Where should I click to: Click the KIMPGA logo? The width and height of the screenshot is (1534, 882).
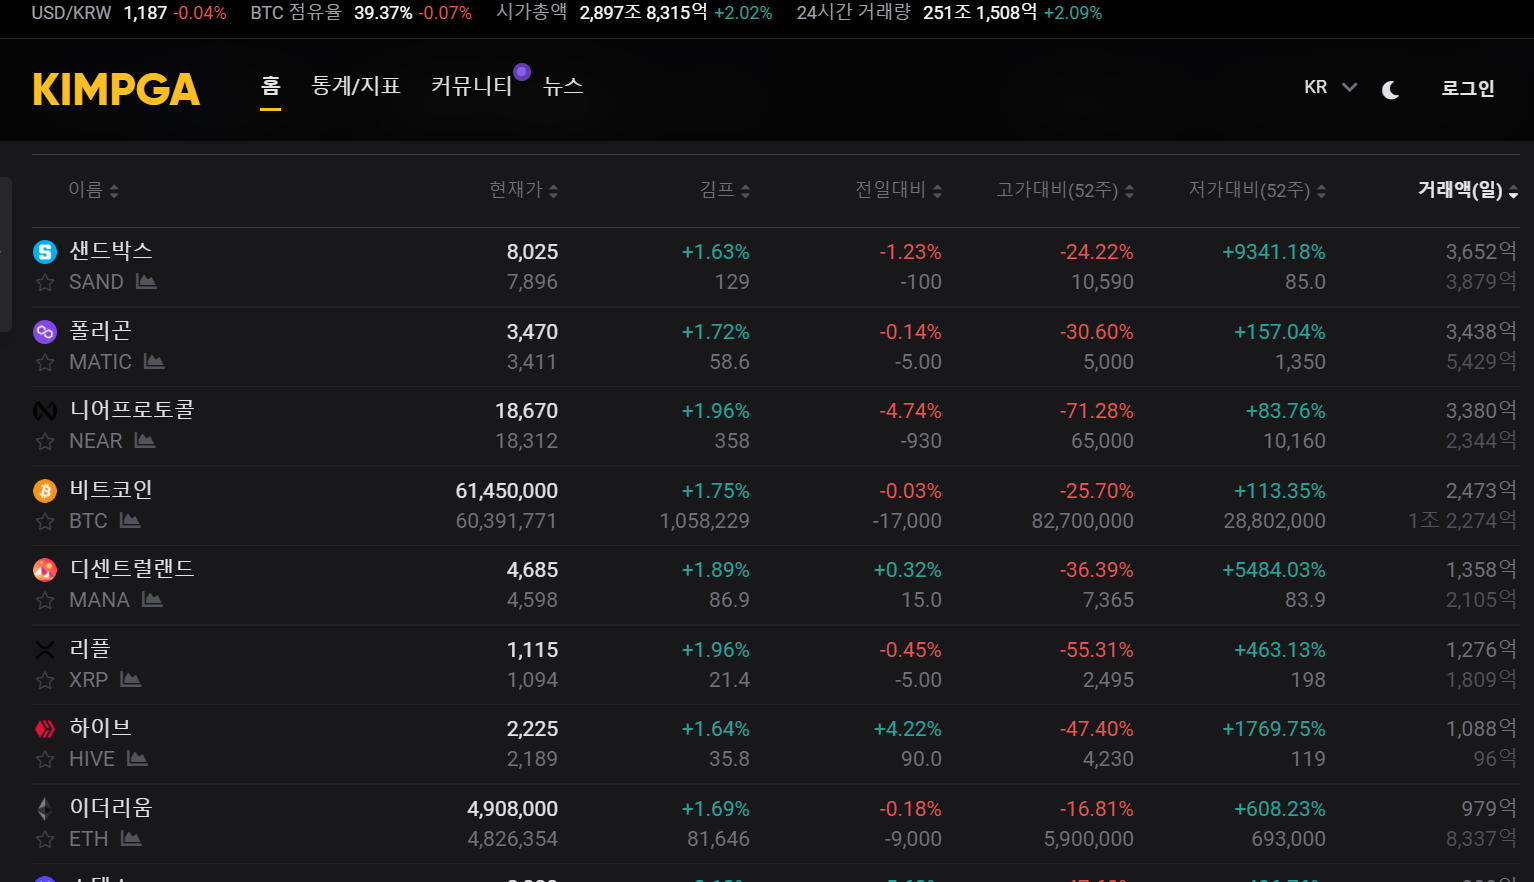(116, 89)
